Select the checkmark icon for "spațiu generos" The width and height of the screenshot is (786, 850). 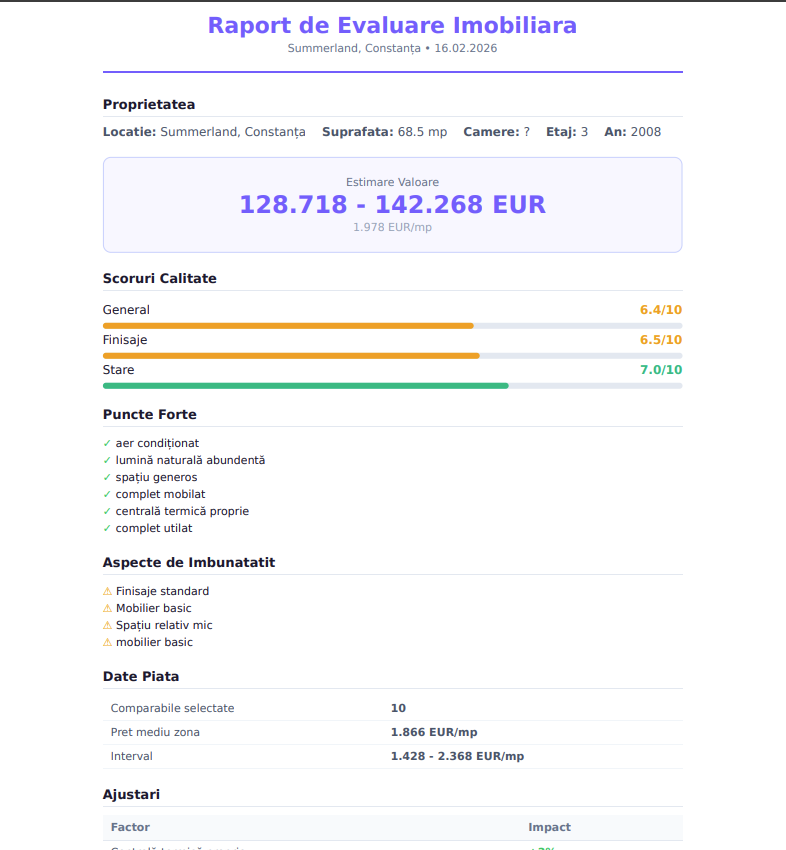coord(107,477)
